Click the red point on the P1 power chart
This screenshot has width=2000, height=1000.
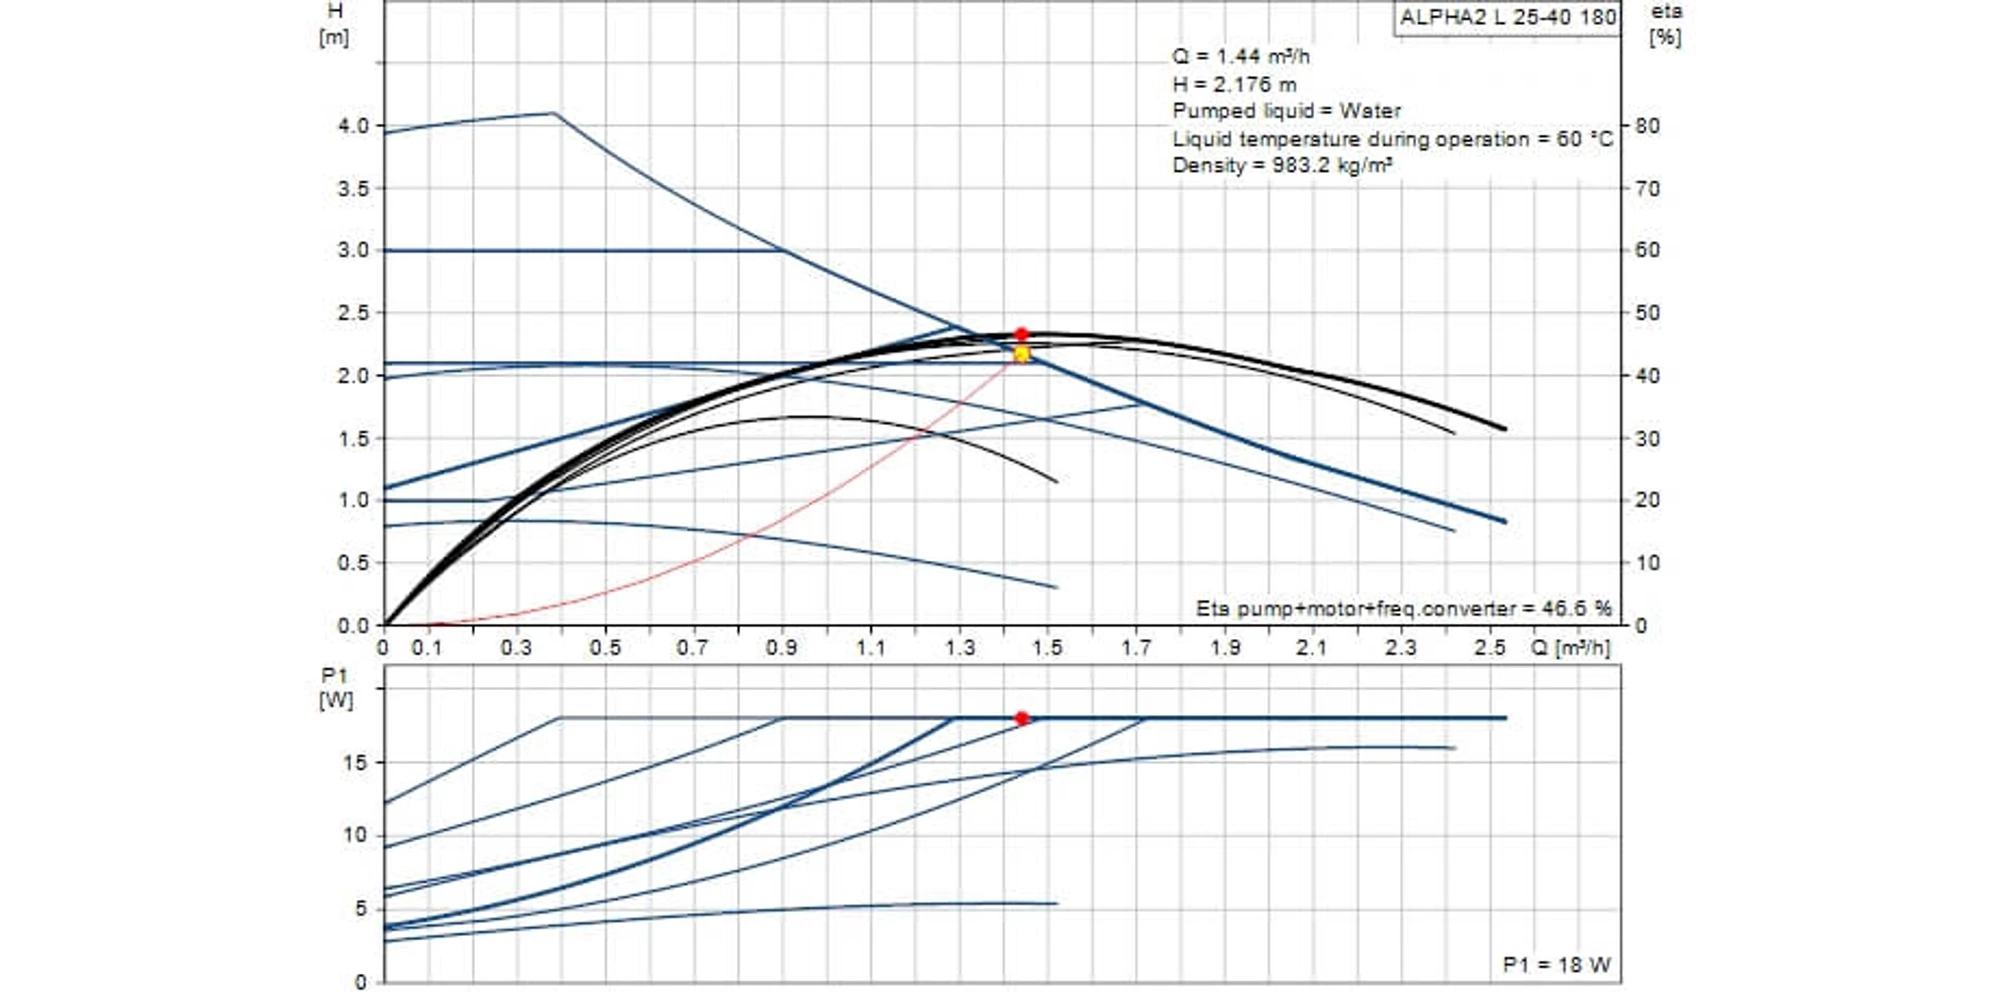(x=1021, y=718)
